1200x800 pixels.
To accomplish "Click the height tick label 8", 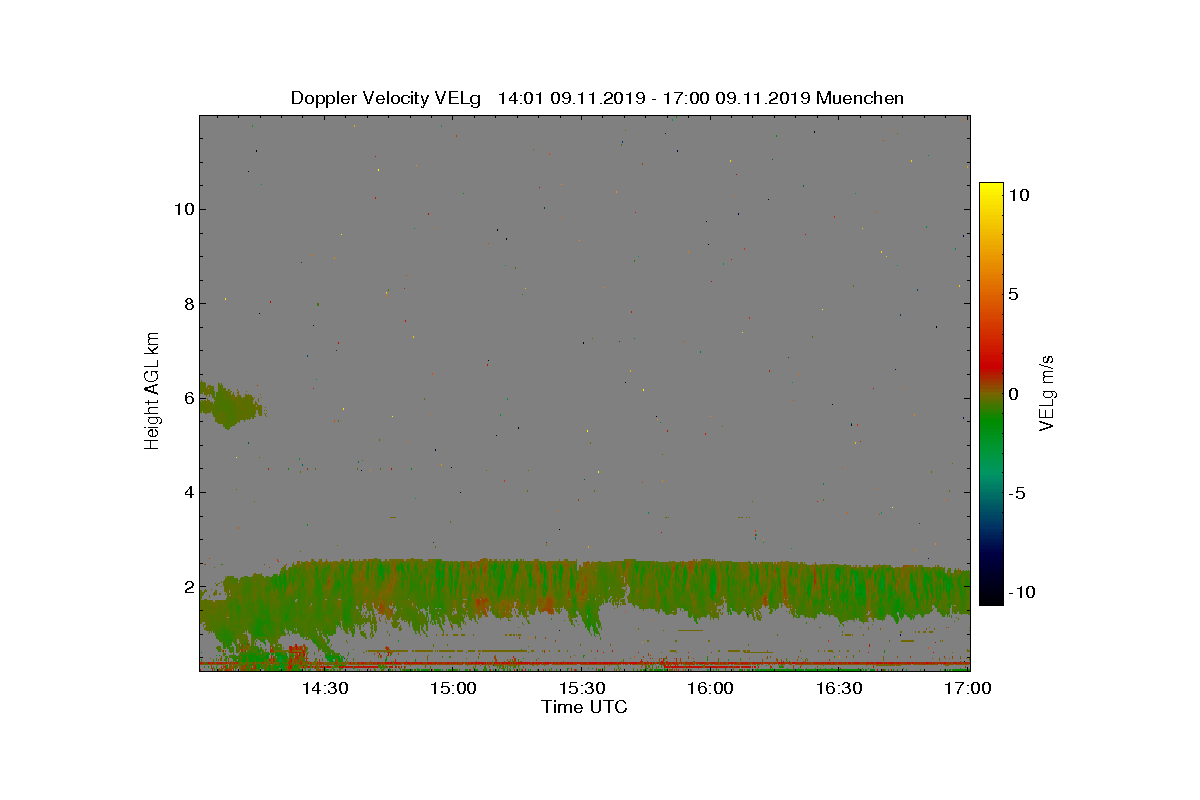I will coord(187,303).
